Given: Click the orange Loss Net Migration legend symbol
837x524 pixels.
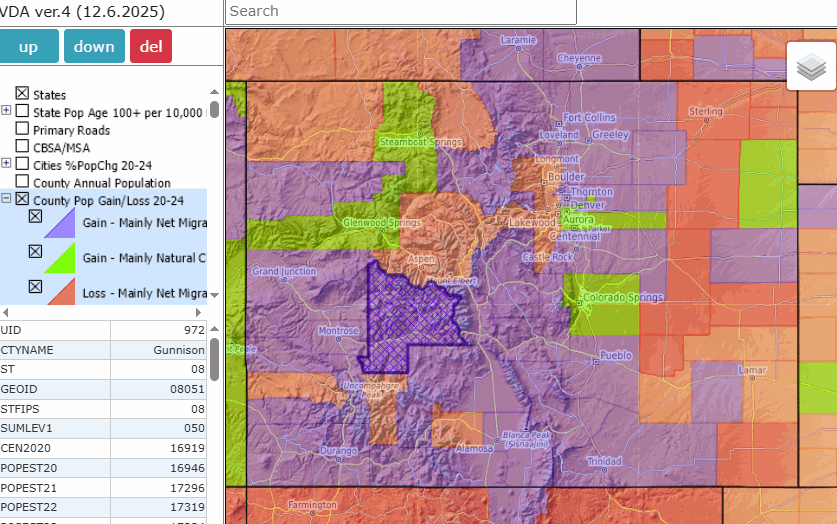Looking at the screenshot, I should [60, 292].
